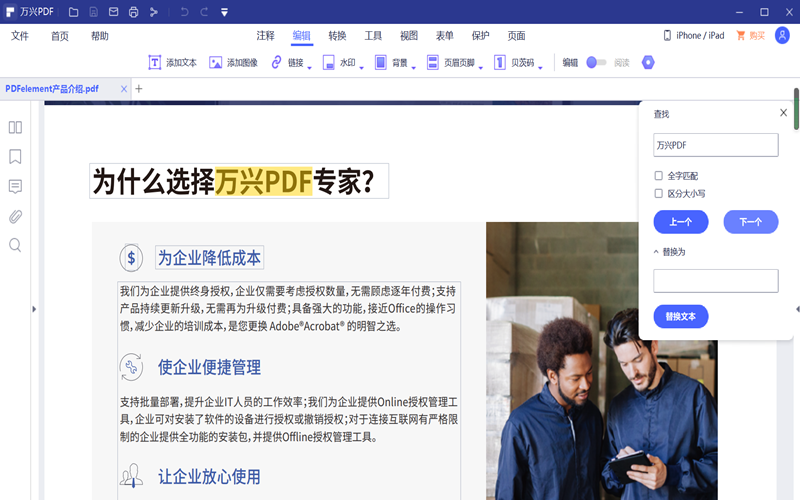The width and height of the screenshot is (800, 500).
Task: Switch to the 注释 (Comment) tab
Action: pos(265,36)
